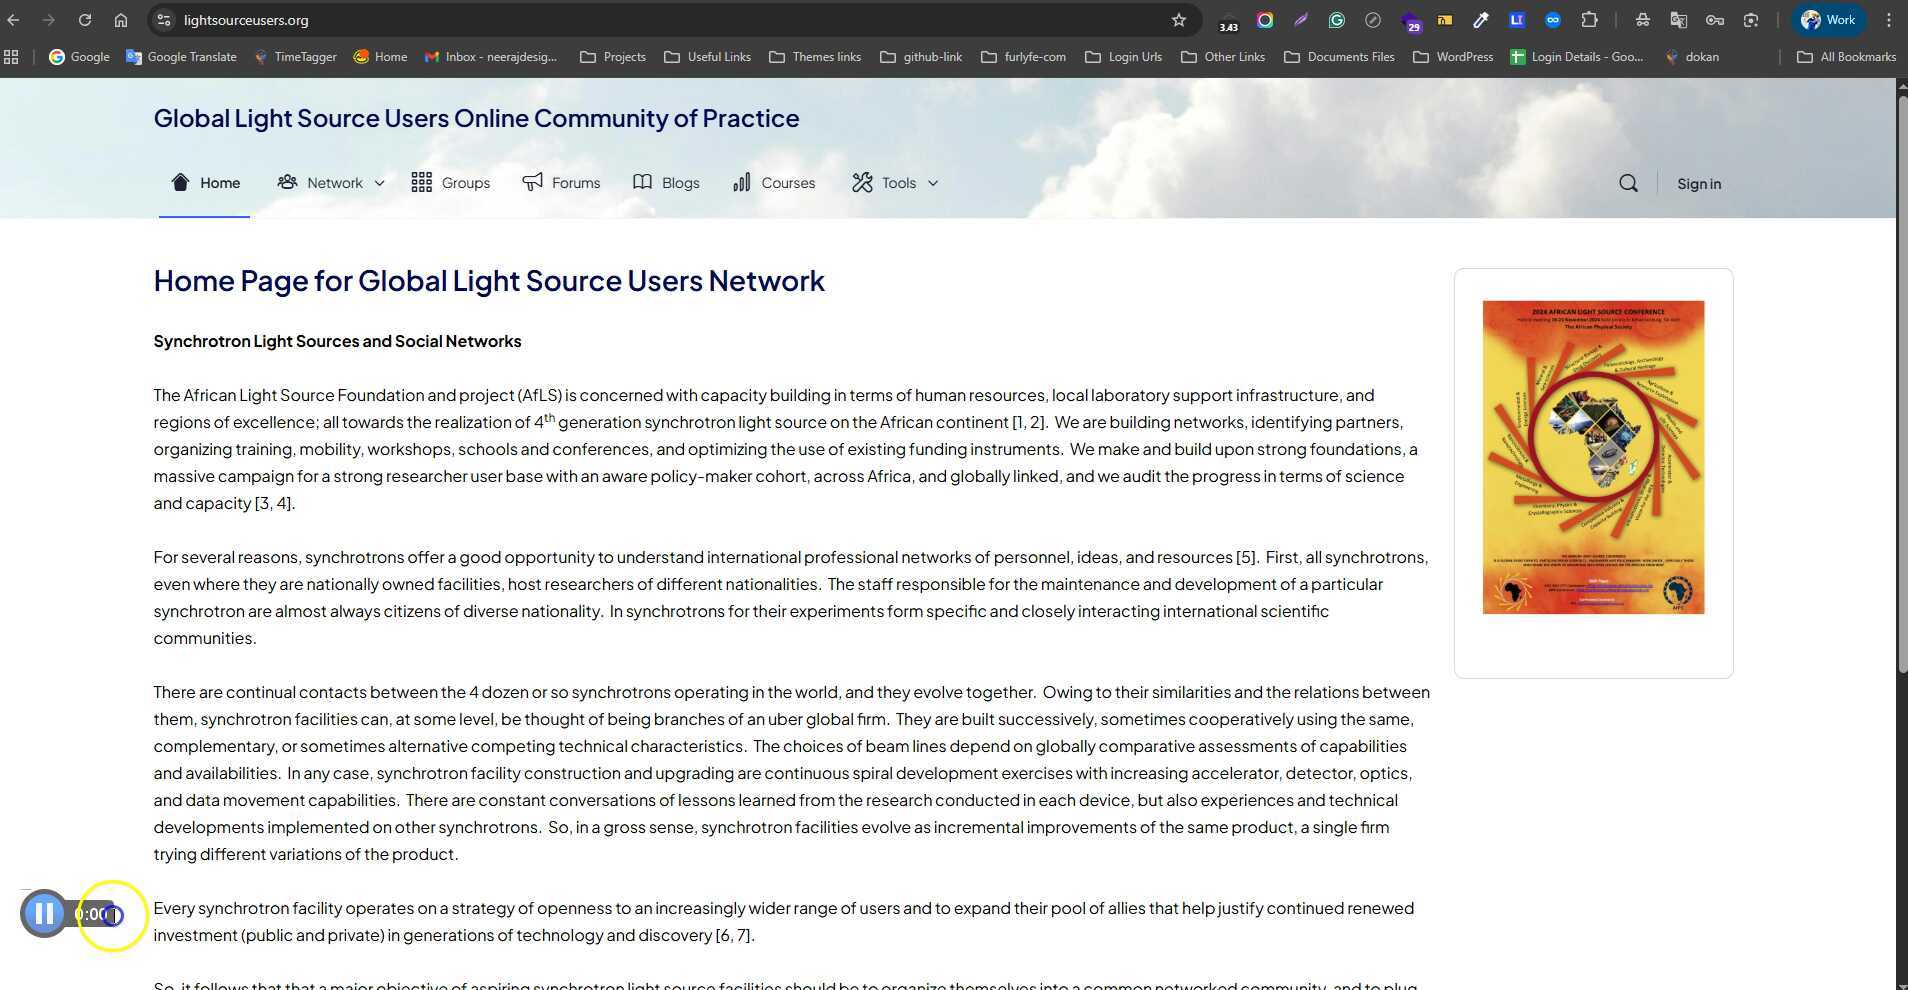Go back with the browser back arrow
The height and width of the screenshot is (990, 1908).
coord(14,20)
